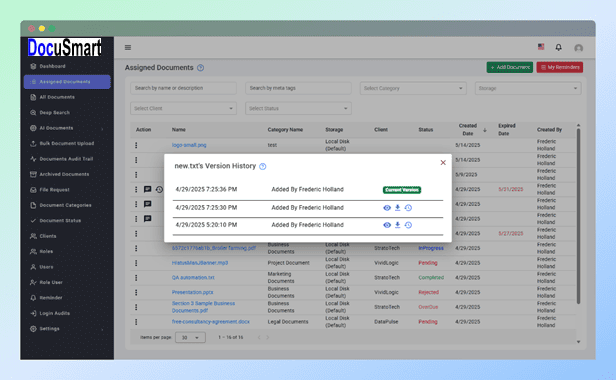
Task: Toggle the hamburger sidebar menu
Action: click(128, 48)
